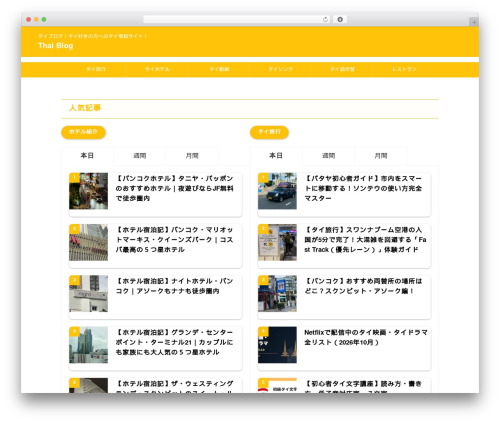500x423 pixels.
Task: Select the 本日 tab under ホテル紹介
Action: (87, 156)
